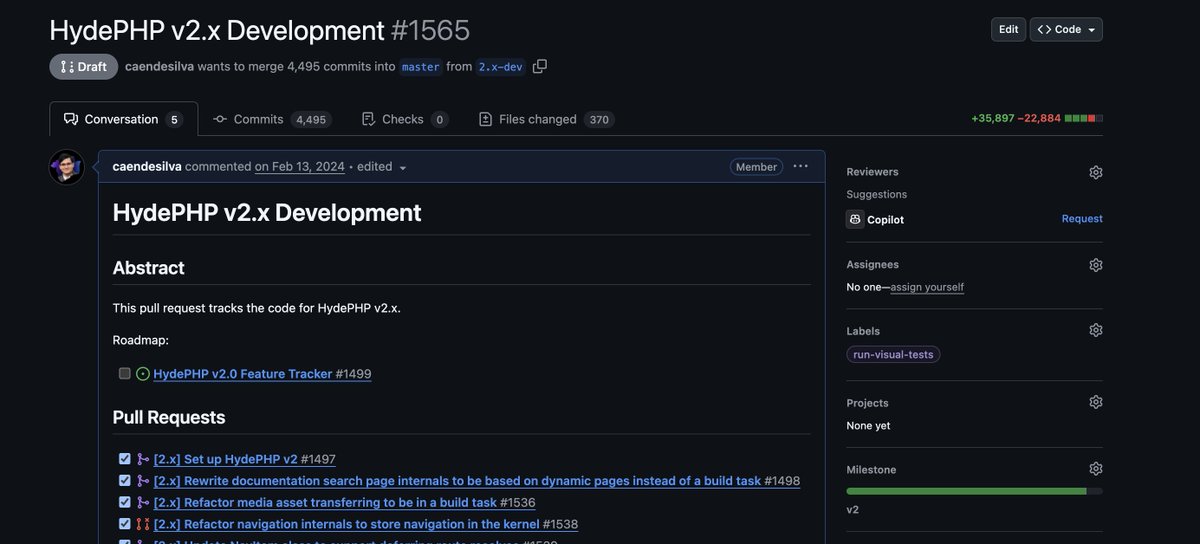Open Milestone settings gear
The image size is (1200, 544).
[x=1096, y=469]
